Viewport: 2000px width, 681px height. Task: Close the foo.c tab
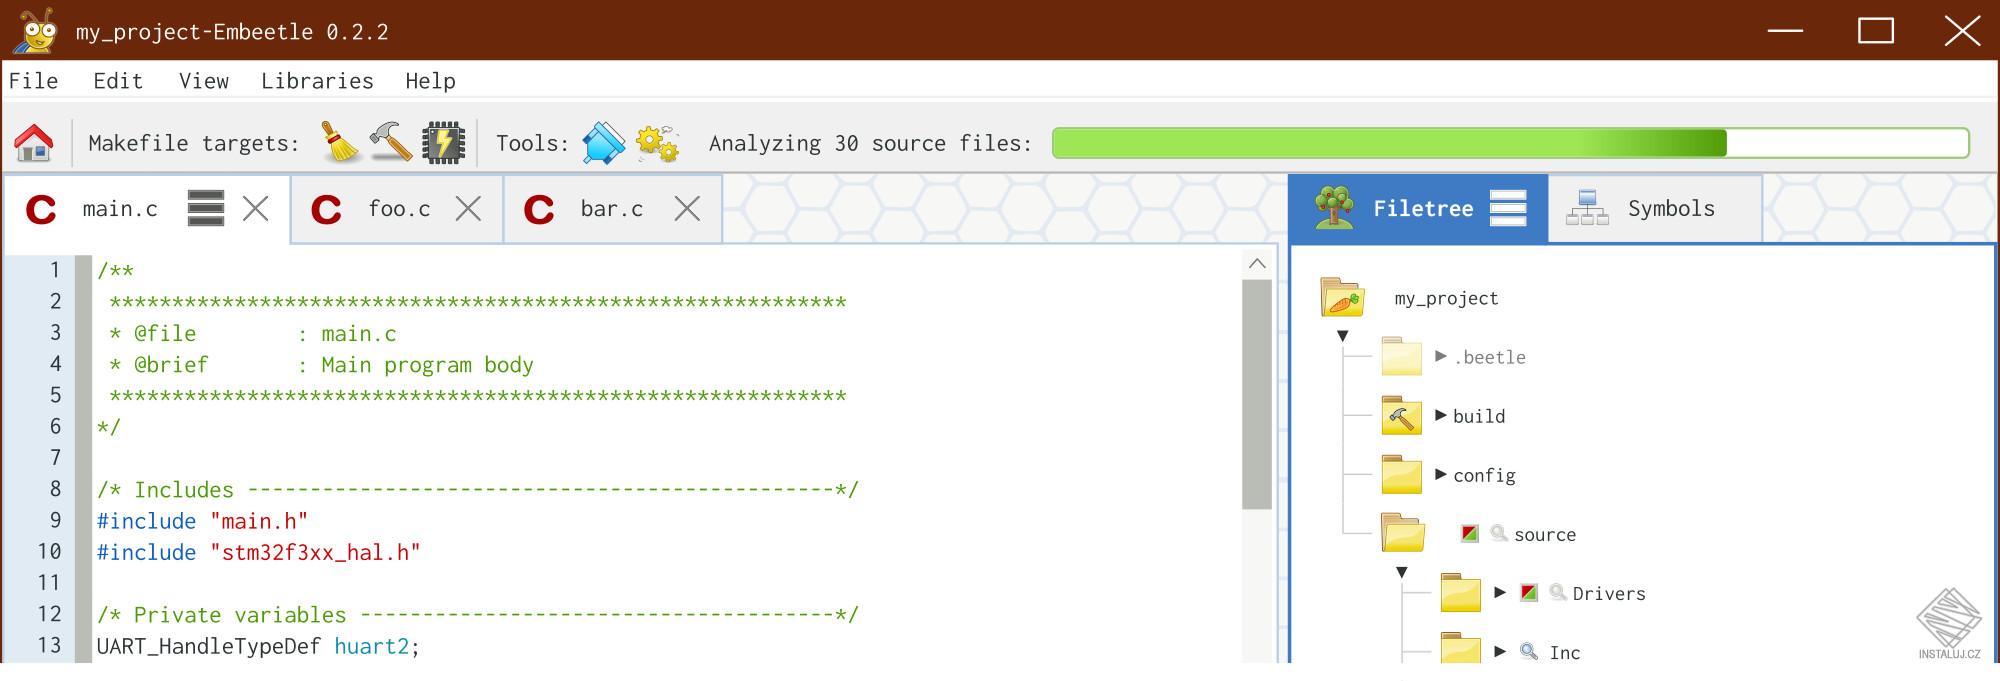(x=468, y=209)
